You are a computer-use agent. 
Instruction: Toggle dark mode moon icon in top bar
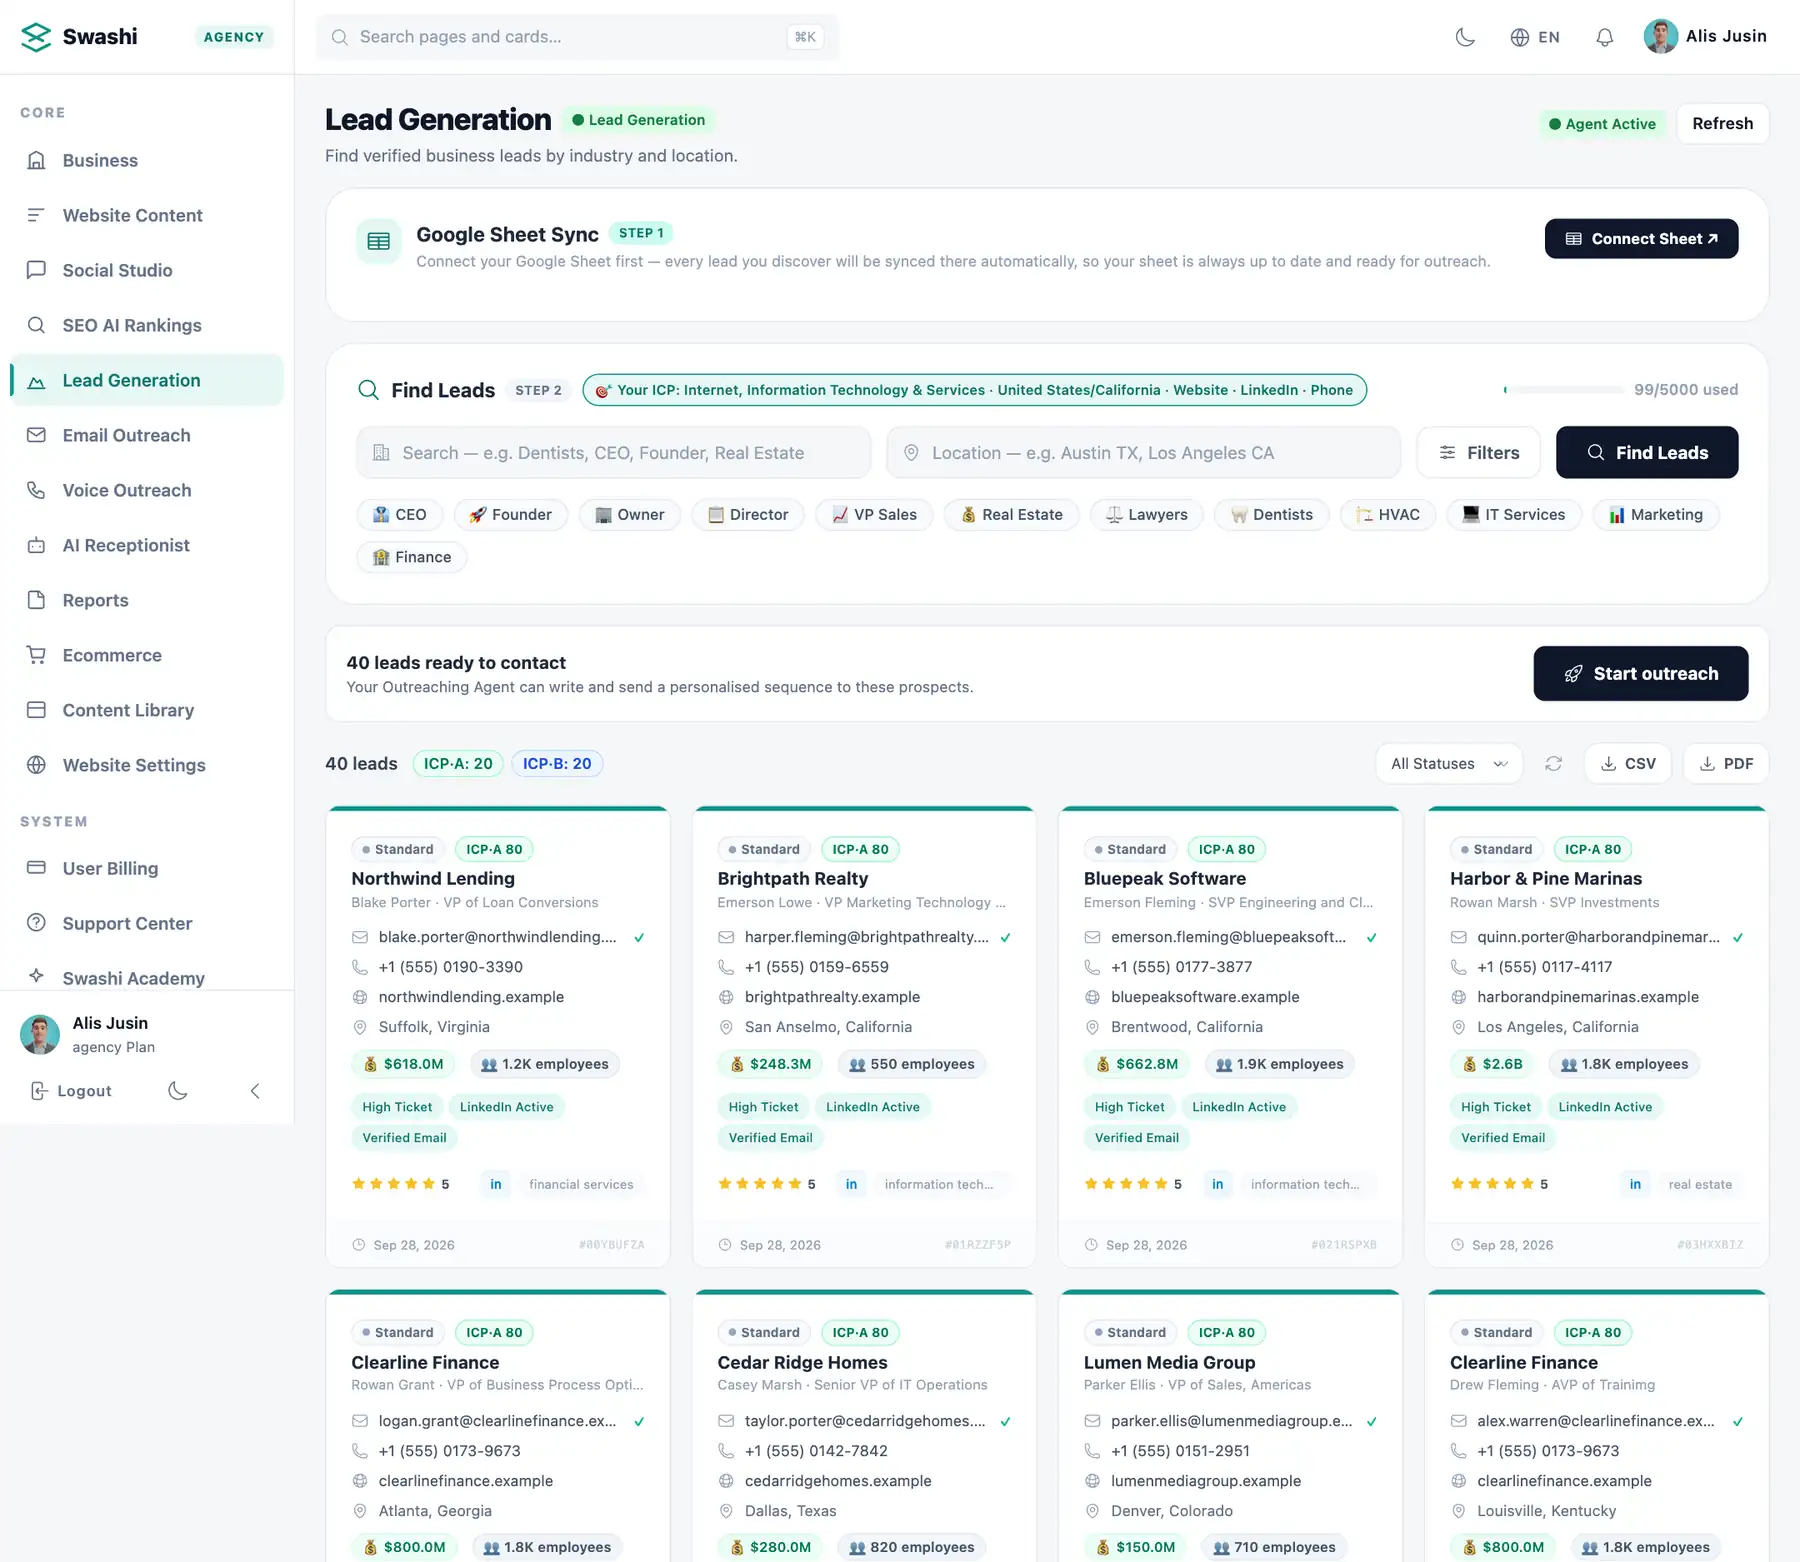pos(1465,37)
